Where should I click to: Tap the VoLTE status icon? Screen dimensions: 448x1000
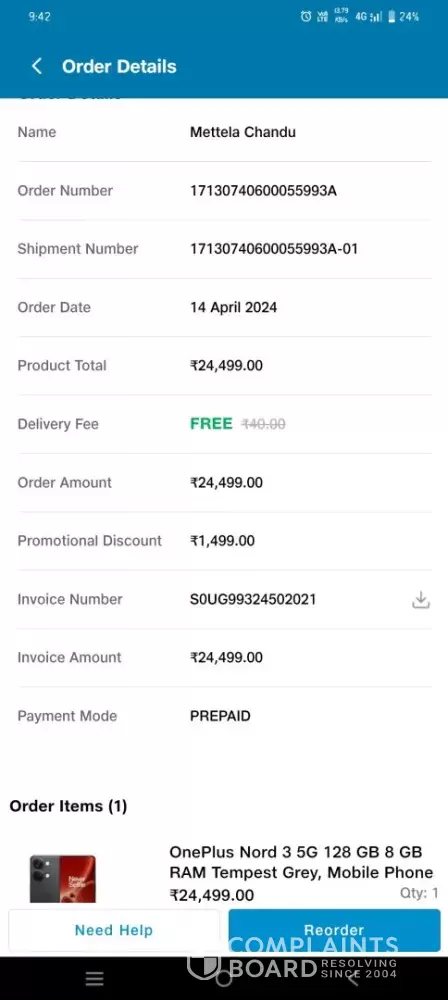pos(323,17)
